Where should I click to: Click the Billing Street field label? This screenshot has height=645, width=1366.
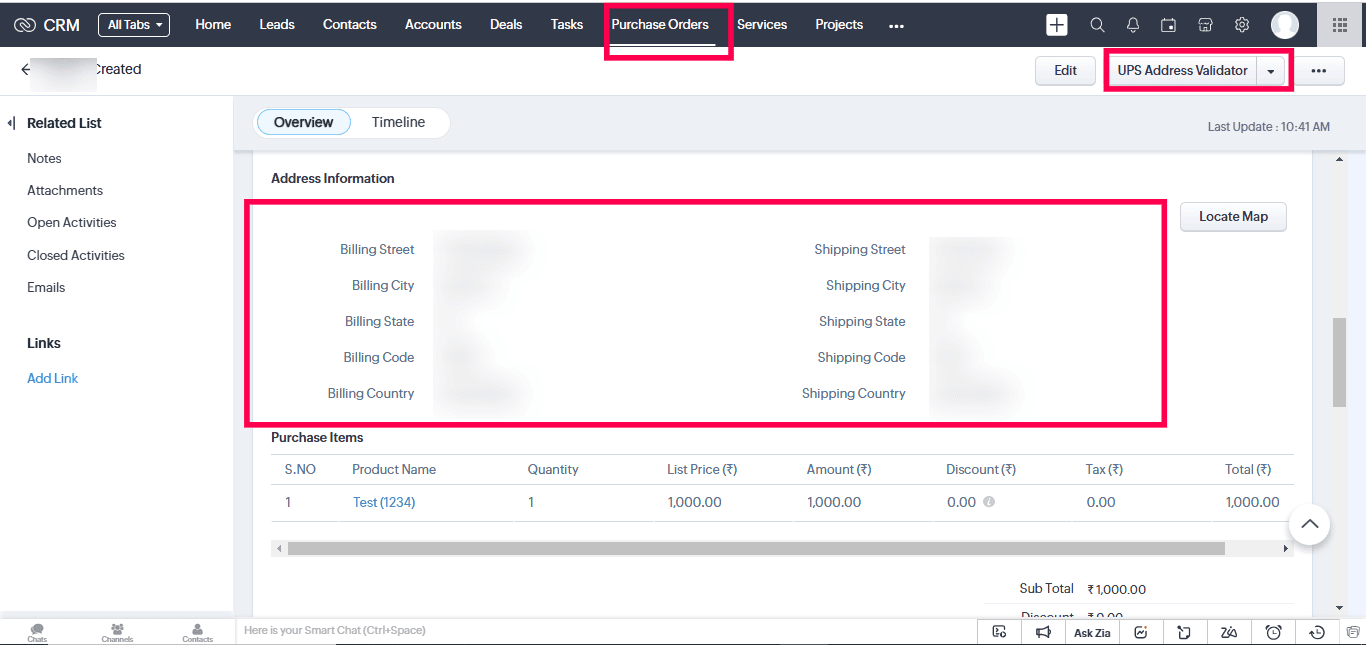pos(377,249)
